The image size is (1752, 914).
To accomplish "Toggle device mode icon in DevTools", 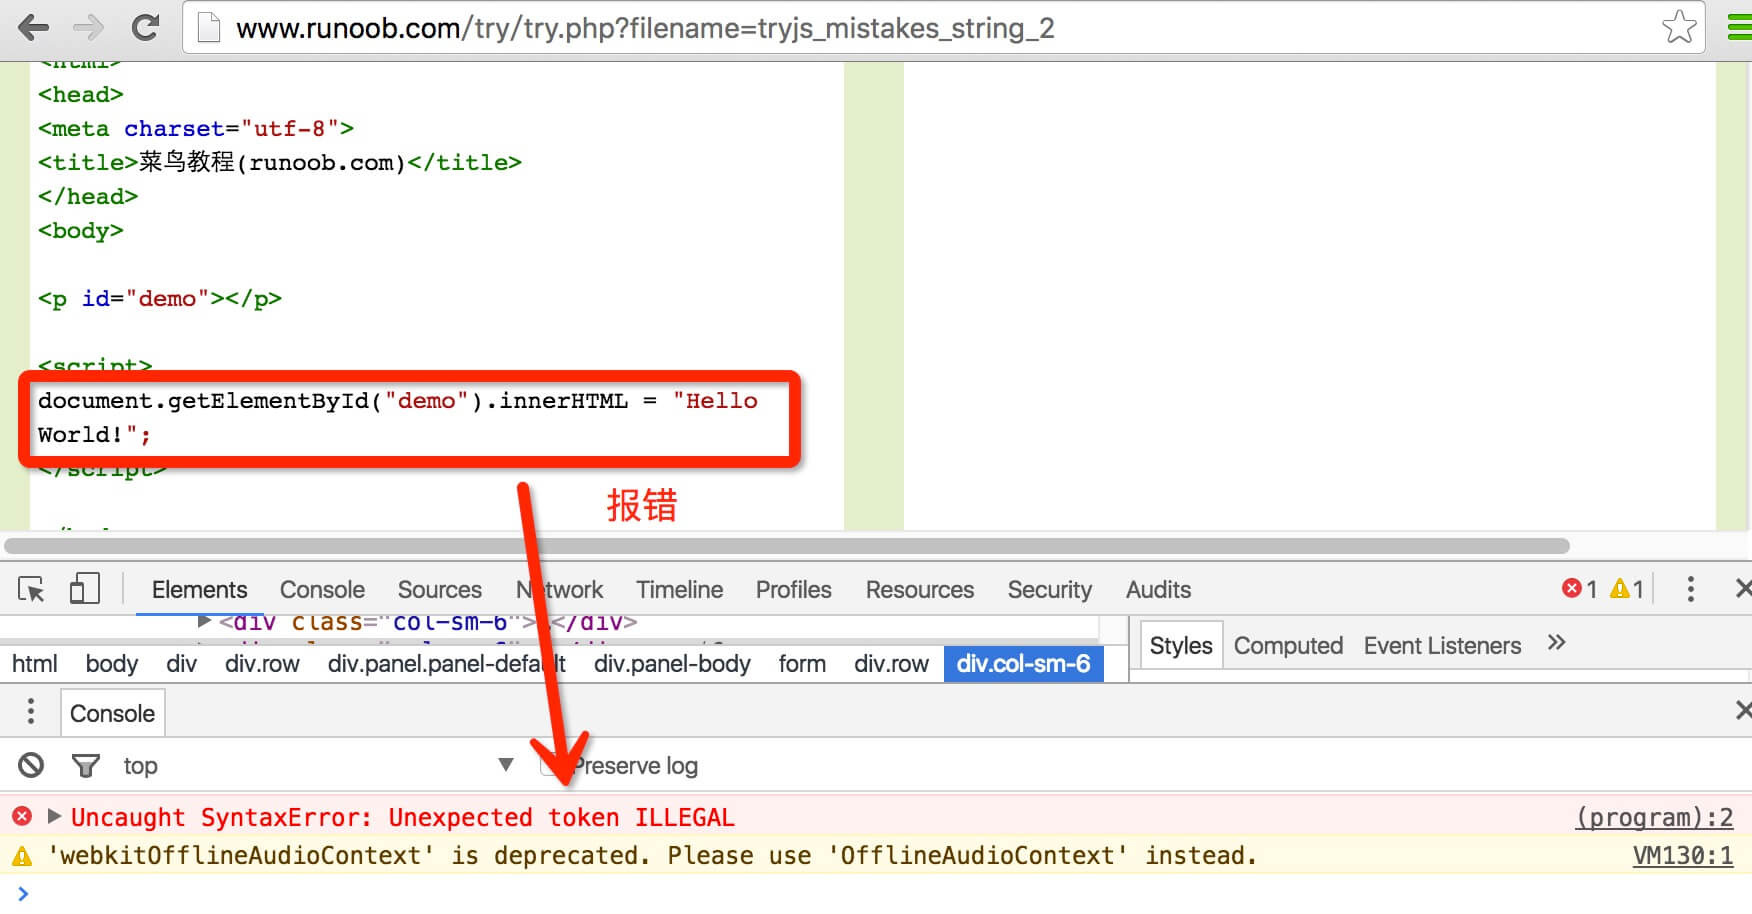I will (x=85, y=589).
